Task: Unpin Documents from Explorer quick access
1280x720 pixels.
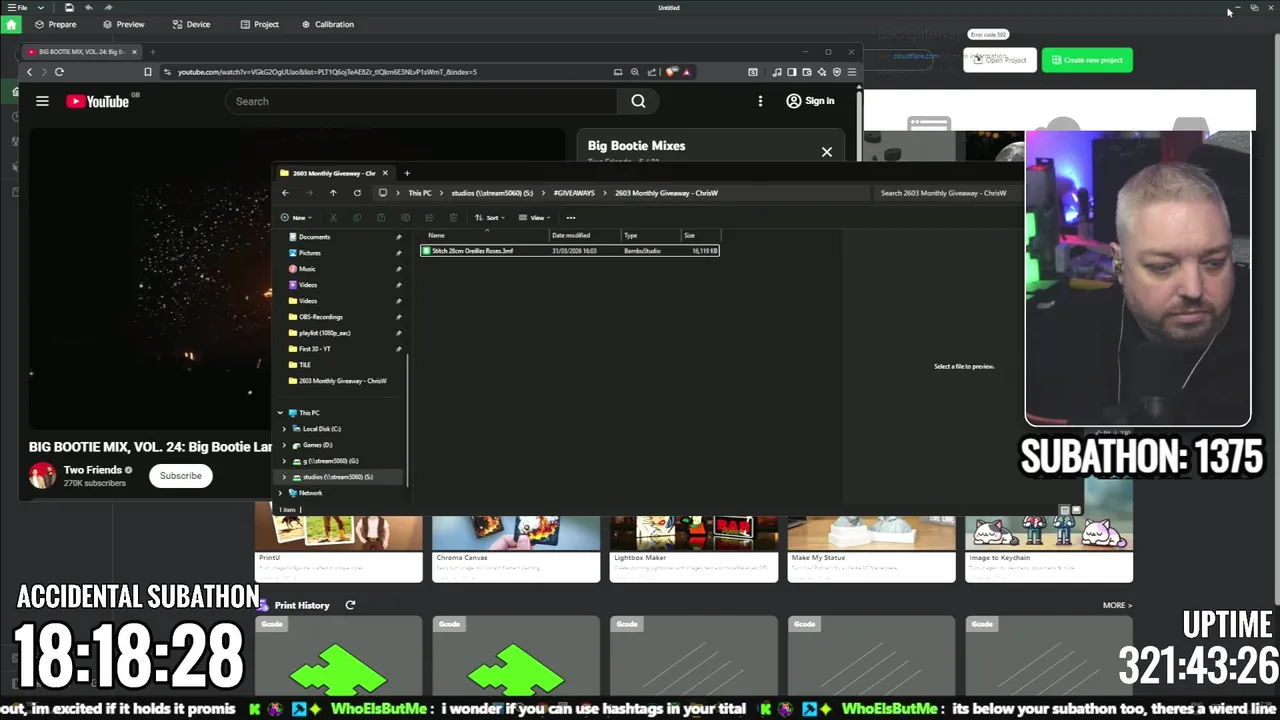Action: [x=398, y=237]
